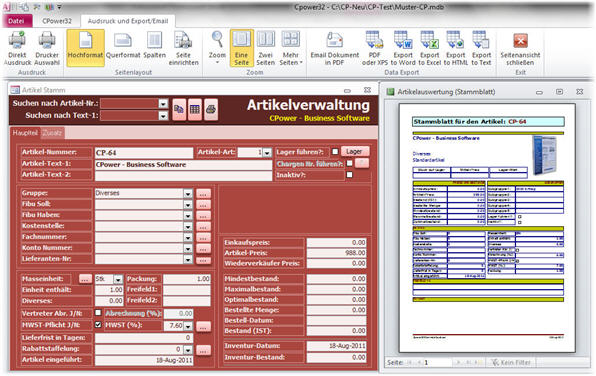The image size is (596, 376).
Task: Click the ellipsis button next to Fibu Haben
Action: click(203, 216)
